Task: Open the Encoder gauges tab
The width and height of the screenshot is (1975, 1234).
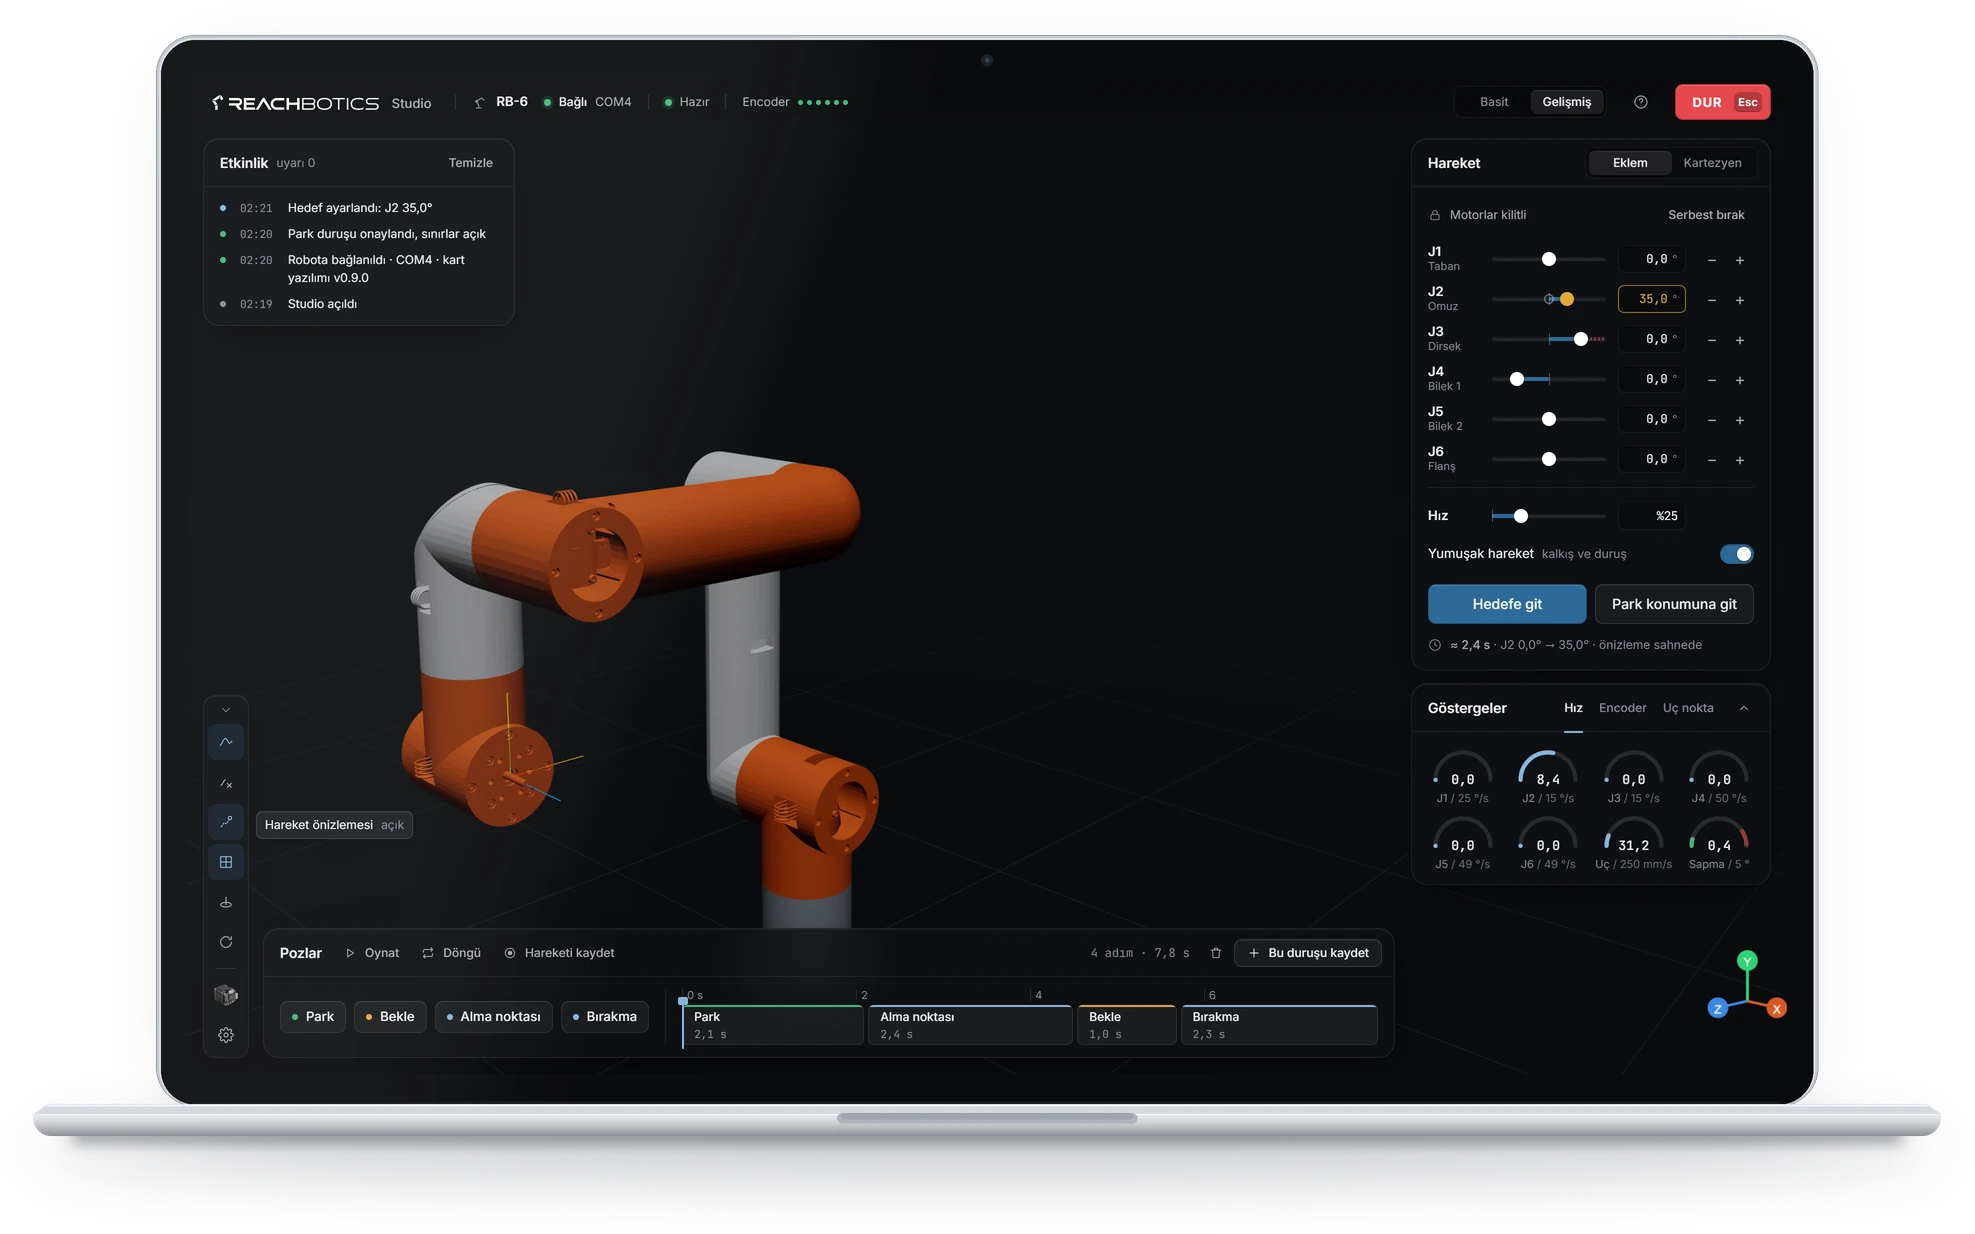Action: pos(1622,708)
